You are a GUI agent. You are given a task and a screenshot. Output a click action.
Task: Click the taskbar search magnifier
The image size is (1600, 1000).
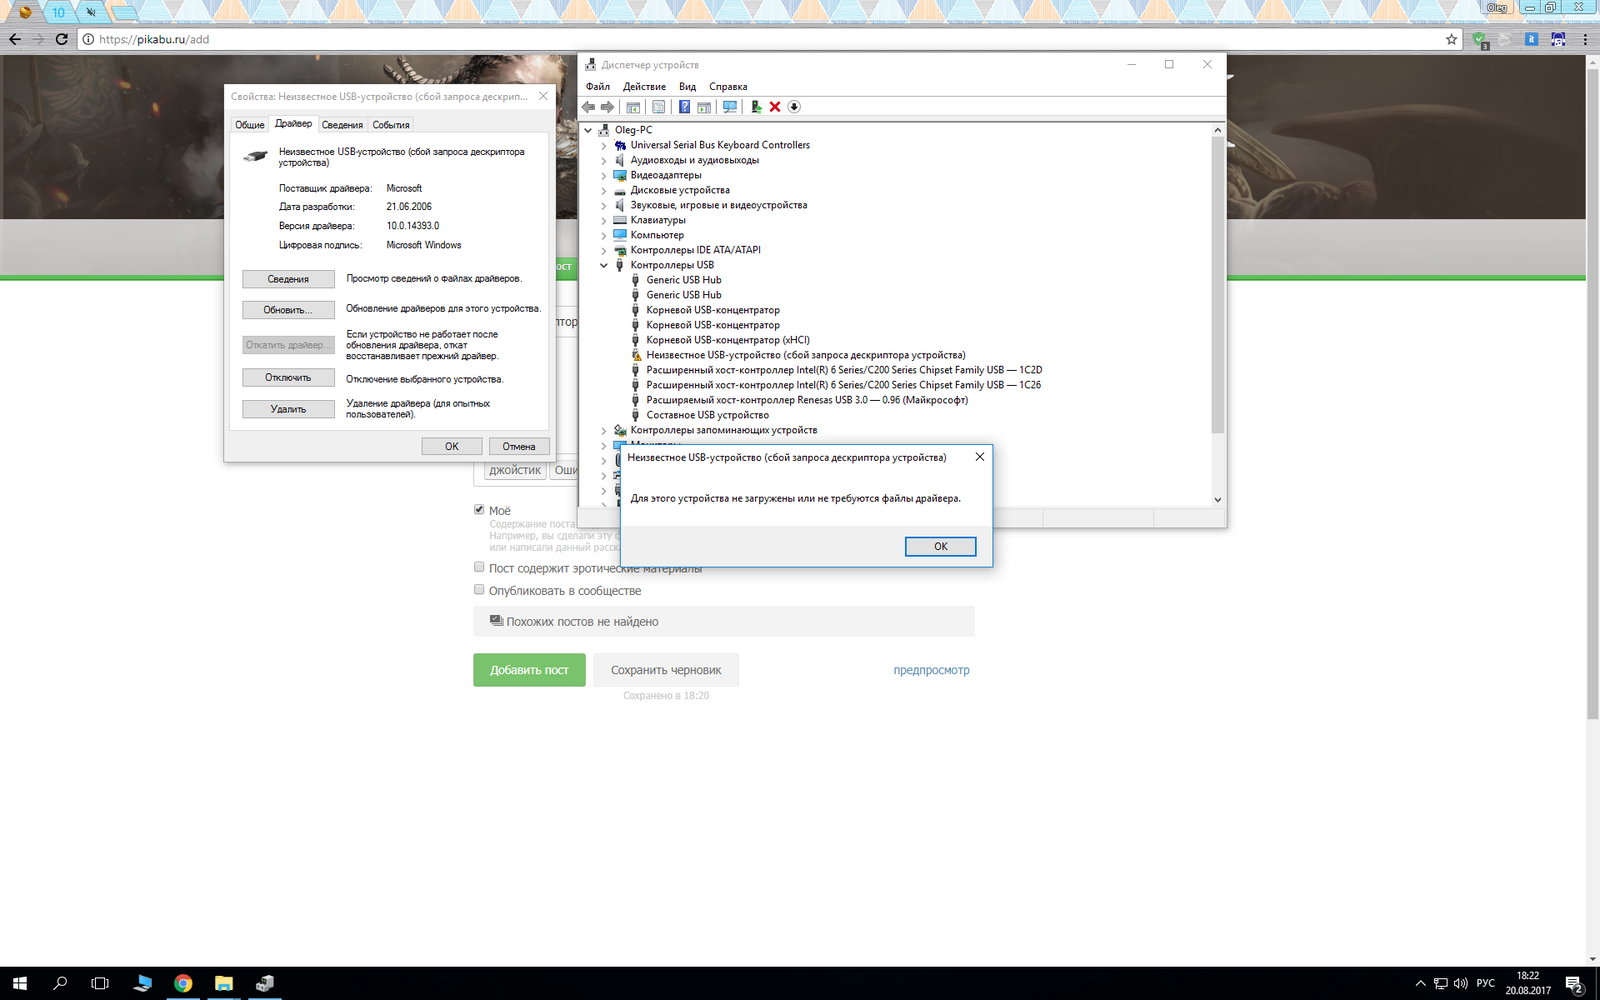coord(60,983)
